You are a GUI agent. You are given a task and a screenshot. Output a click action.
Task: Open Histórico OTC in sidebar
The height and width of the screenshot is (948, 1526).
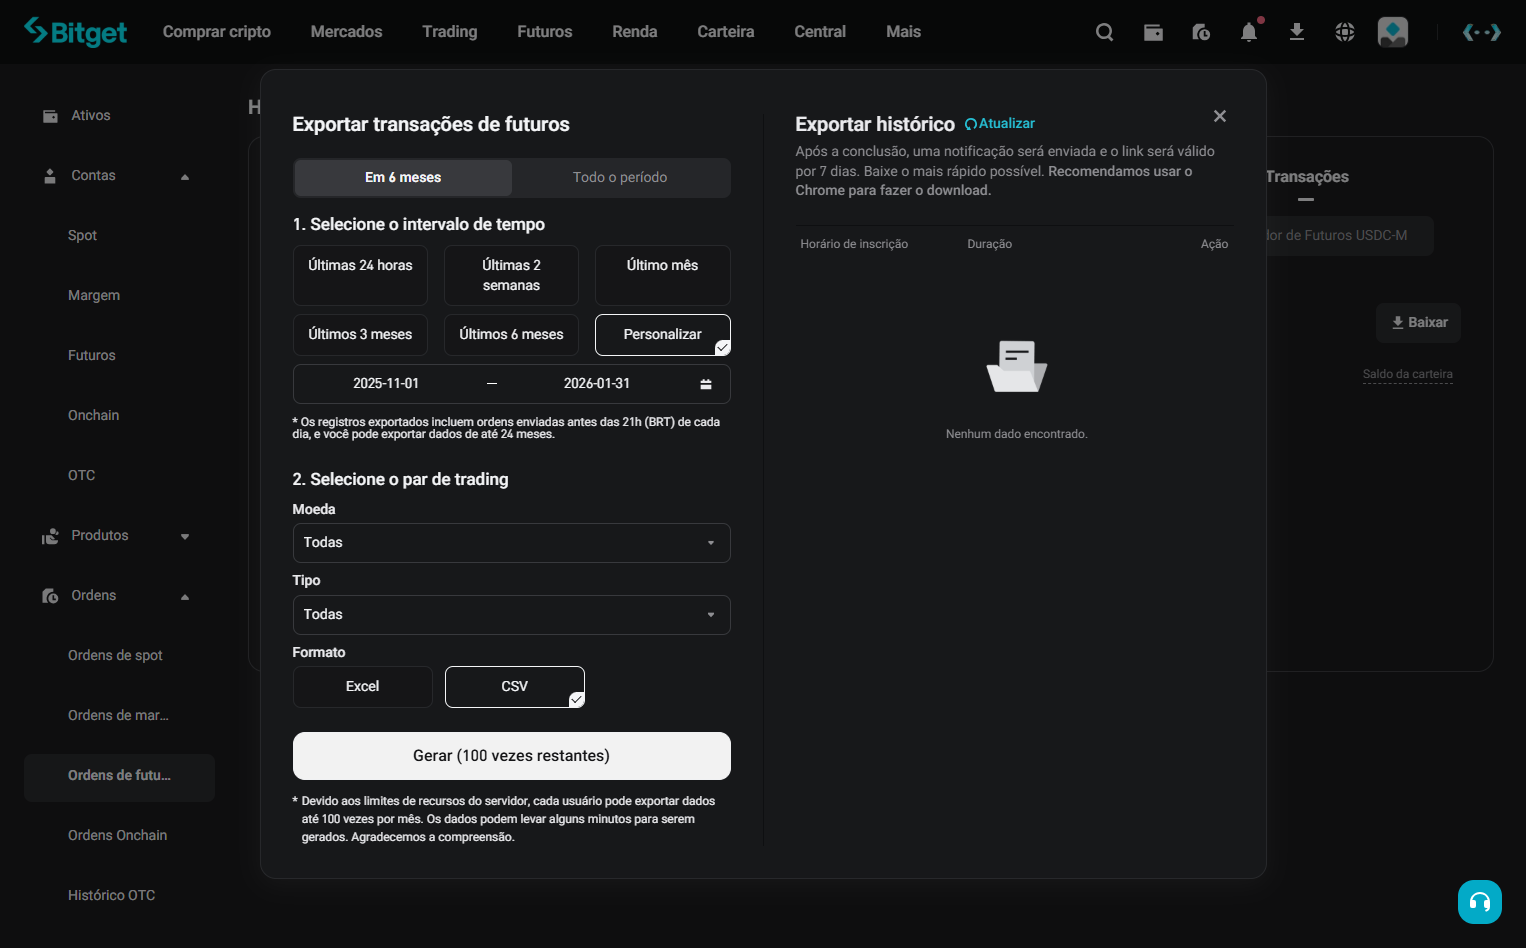point(111,895)
